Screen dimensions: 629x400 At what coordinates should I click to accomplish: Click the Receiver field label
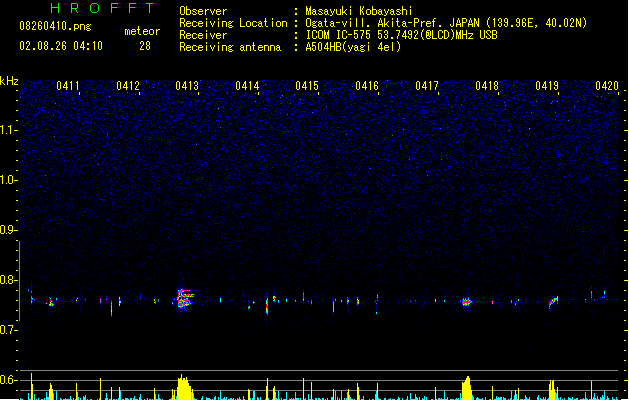(x=203, y=35)
